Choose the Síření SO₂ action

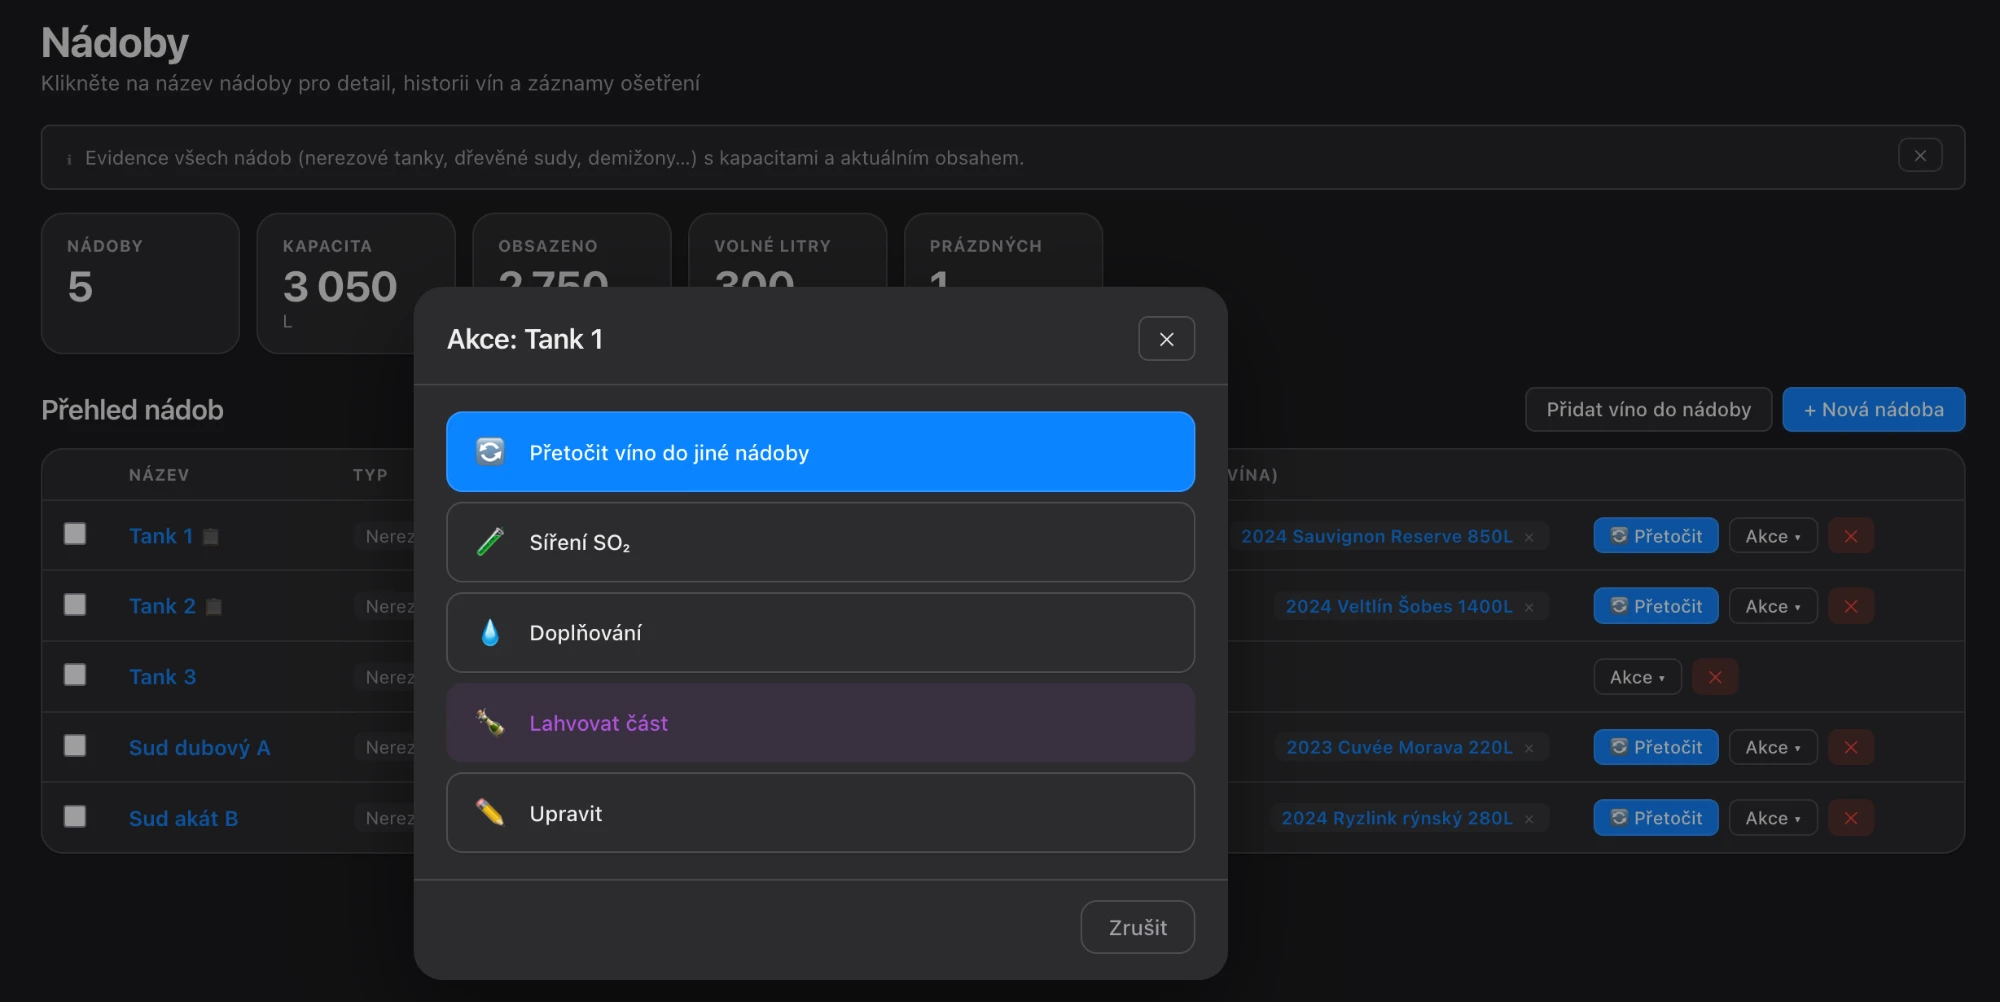820,542
